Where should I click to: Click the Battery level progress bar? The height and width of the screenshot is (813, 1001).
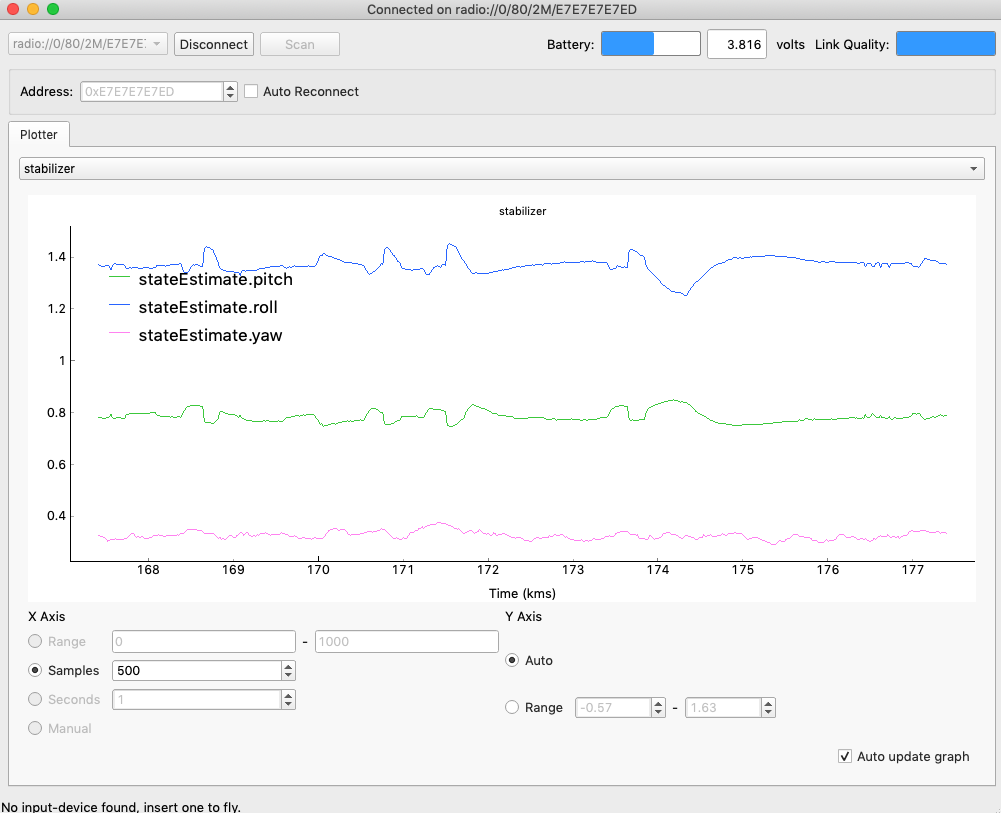tap(650, 44)
